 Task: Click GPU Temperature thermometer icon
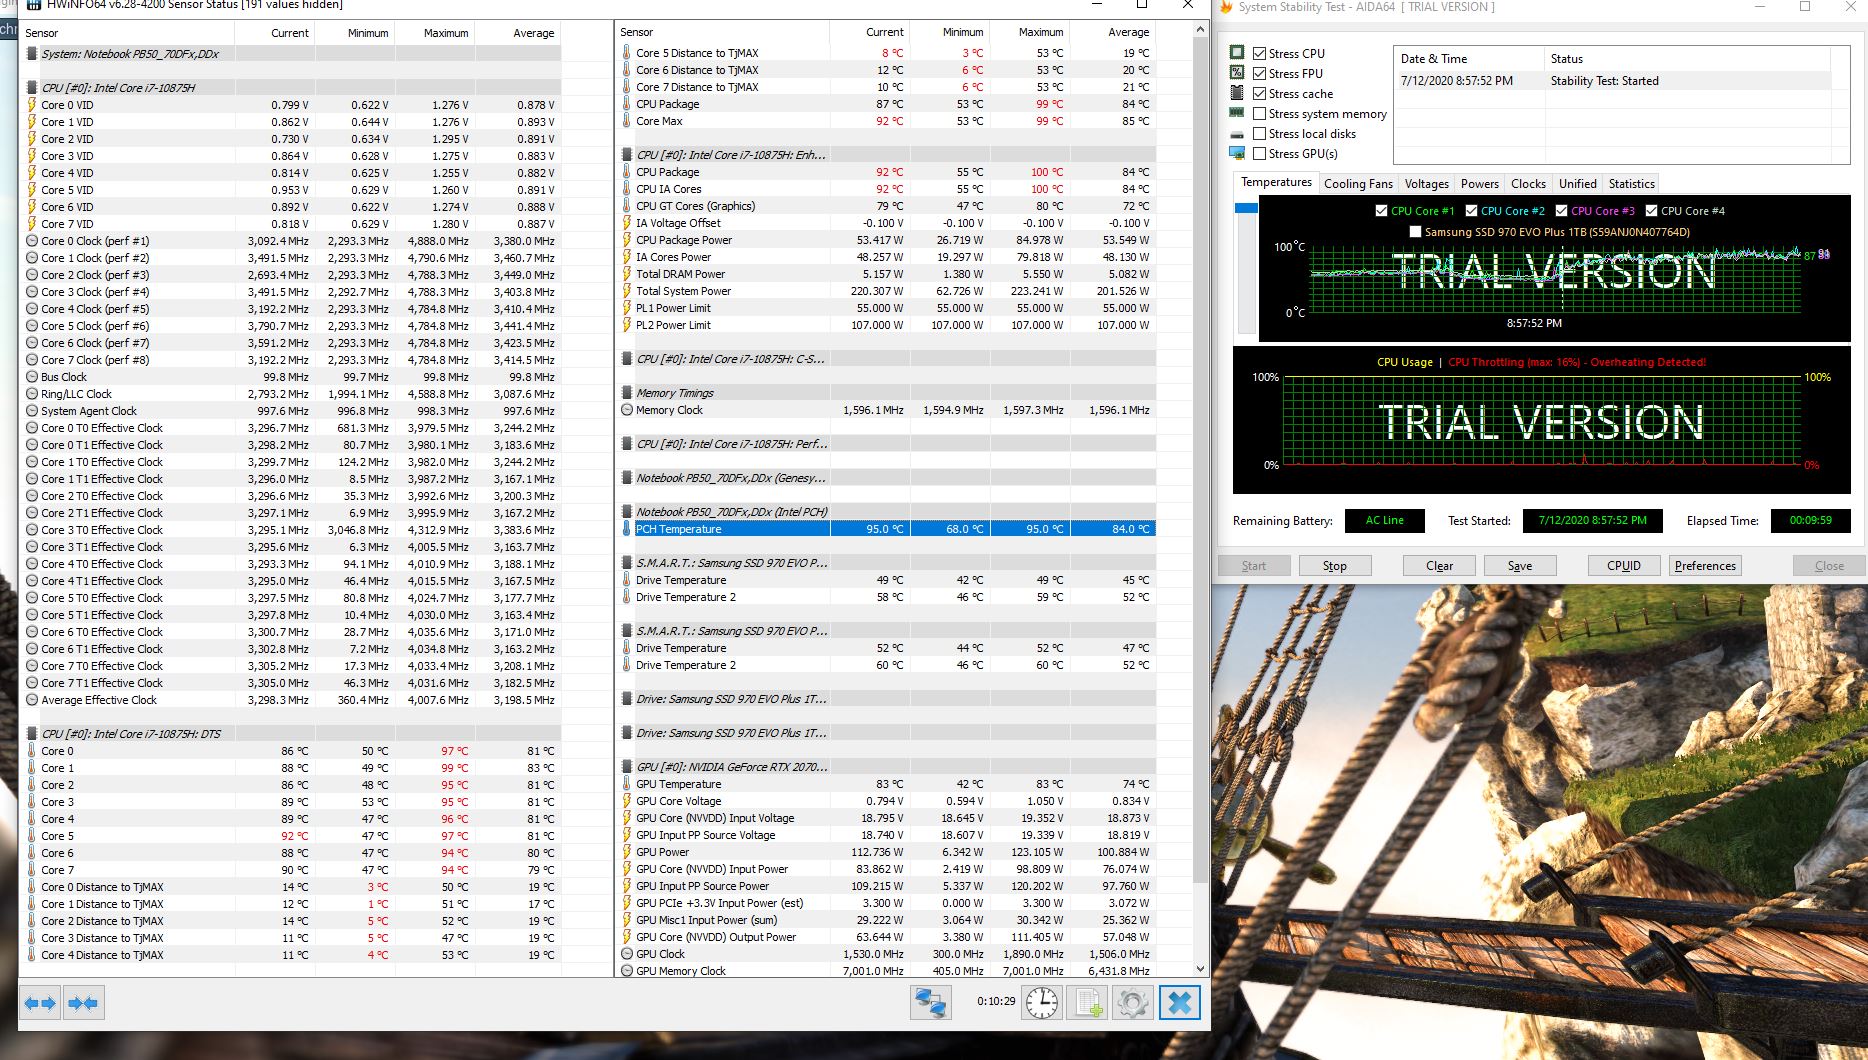tap(627, 784)
